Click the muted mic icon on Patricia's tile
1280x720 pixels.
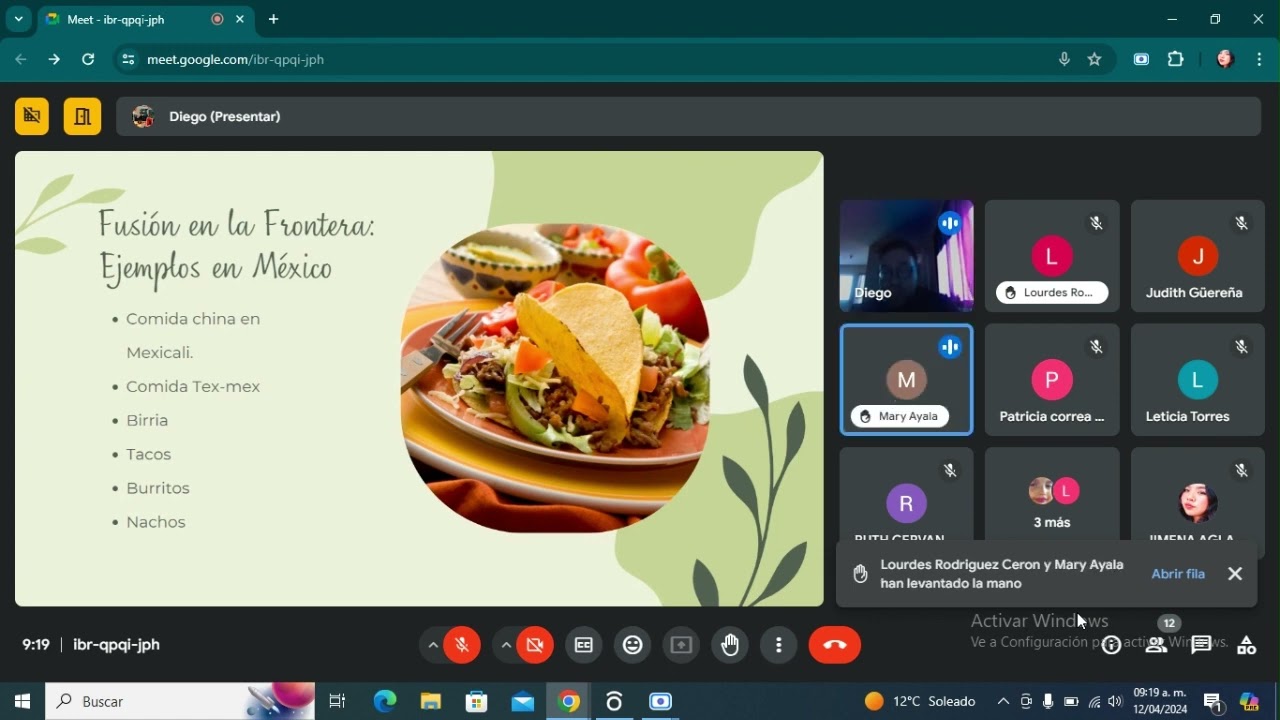pos(1097,347)
